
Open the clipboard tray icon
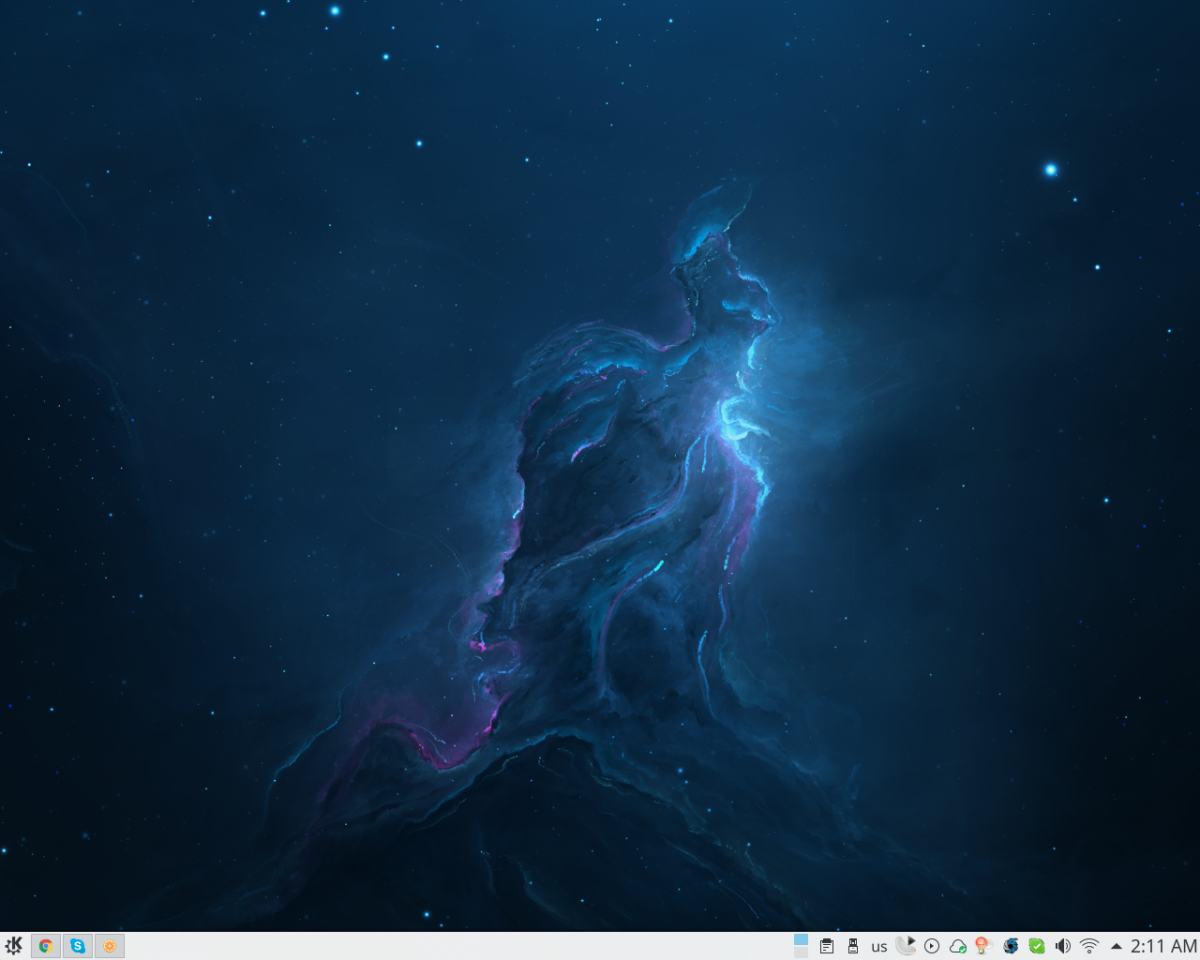826,946
